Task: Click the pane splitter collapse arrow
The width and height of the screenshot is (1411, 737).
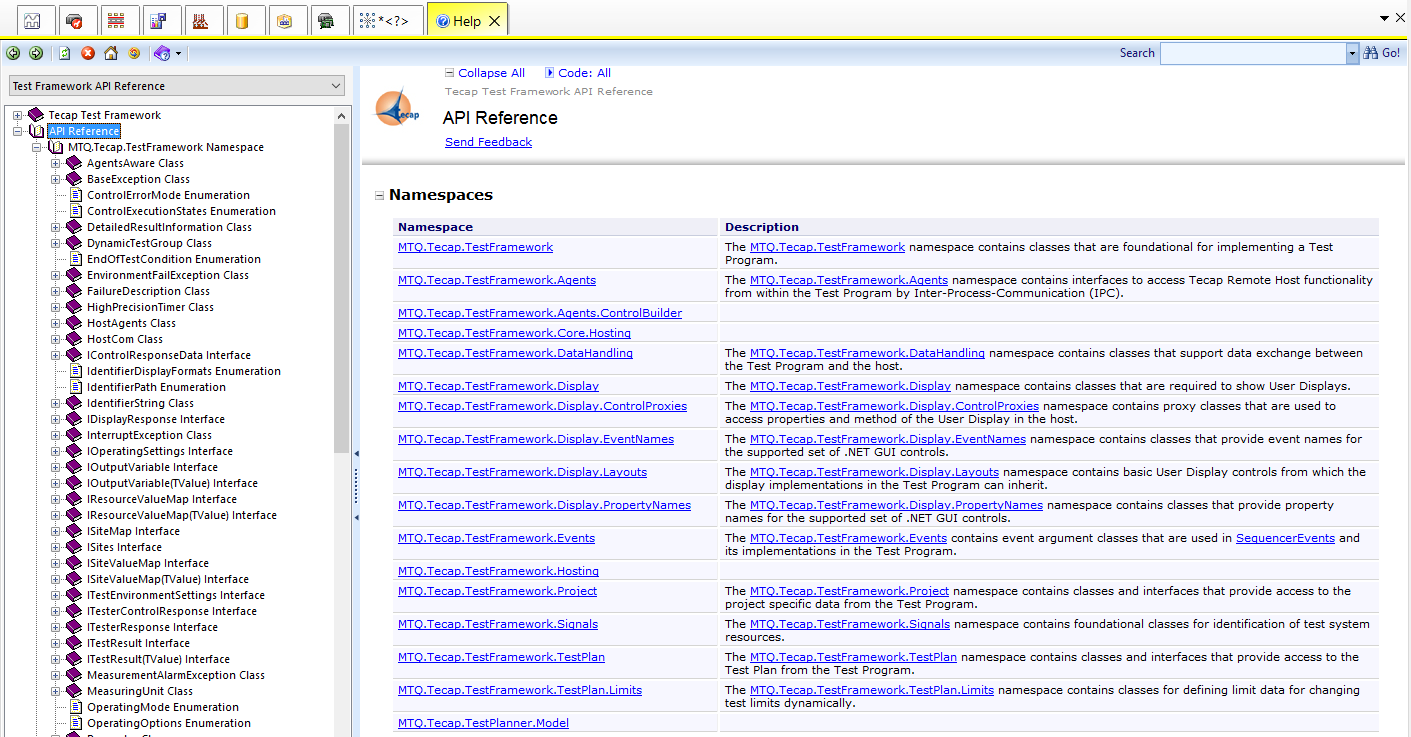Action: tap(356, 452)
